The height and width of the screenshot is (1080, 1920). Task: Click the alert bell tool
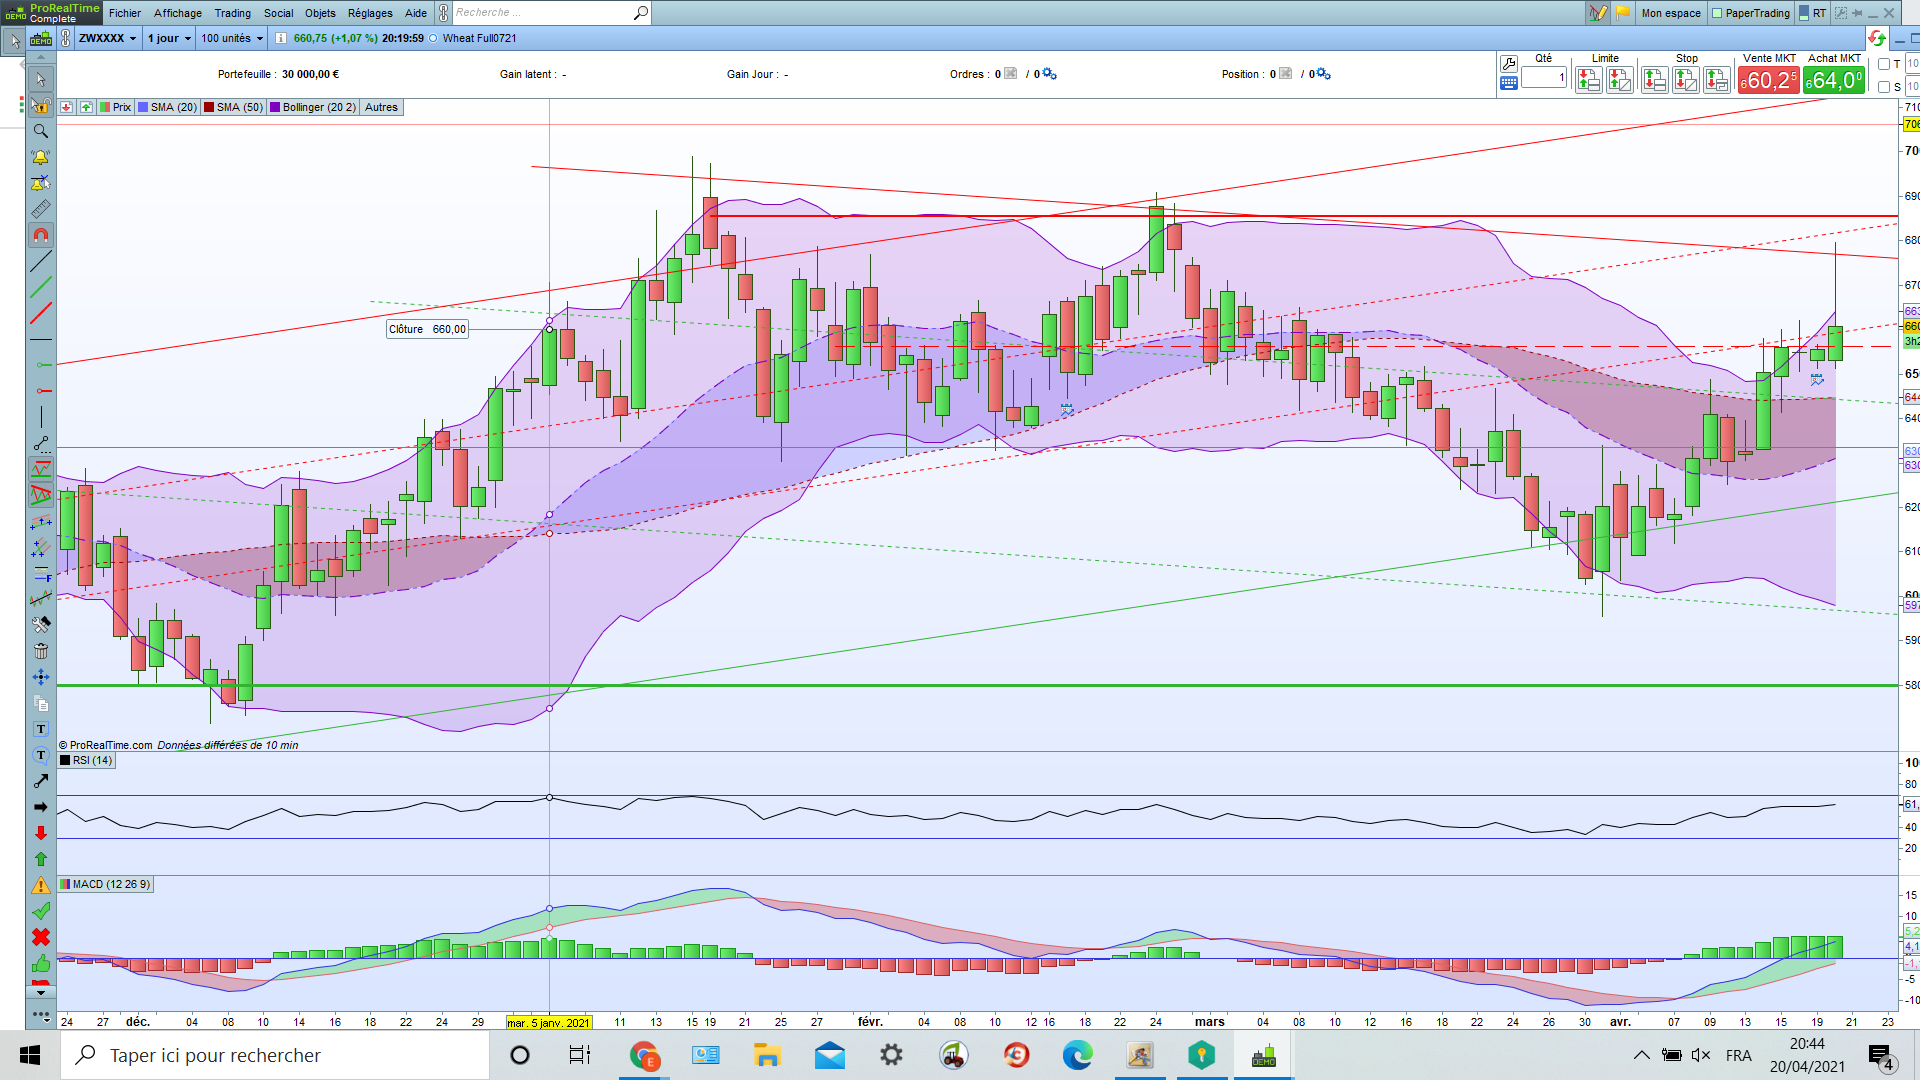[40, 157]
